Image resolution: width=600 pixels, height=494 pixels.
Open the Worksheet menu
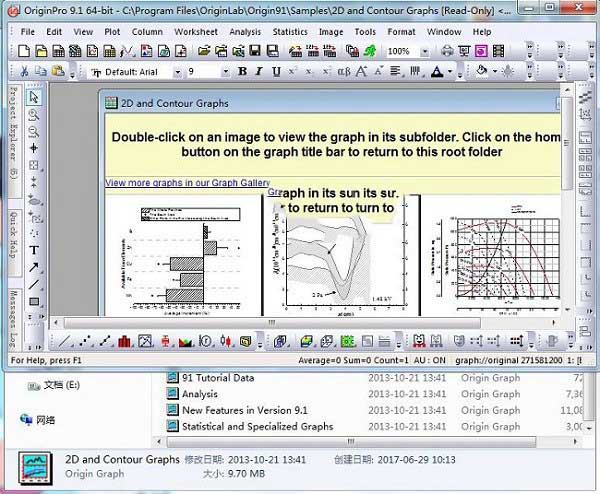[196, 32]
